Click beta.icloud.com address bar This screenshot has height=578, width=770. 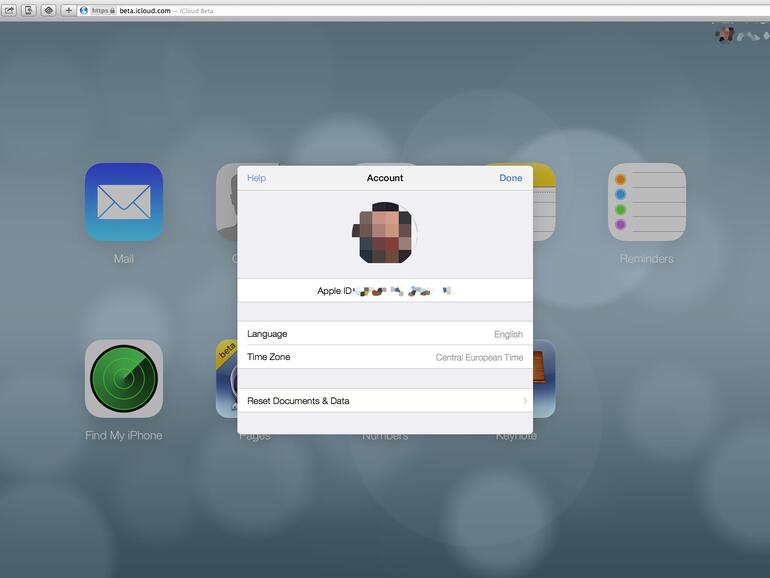pos(422,10)
